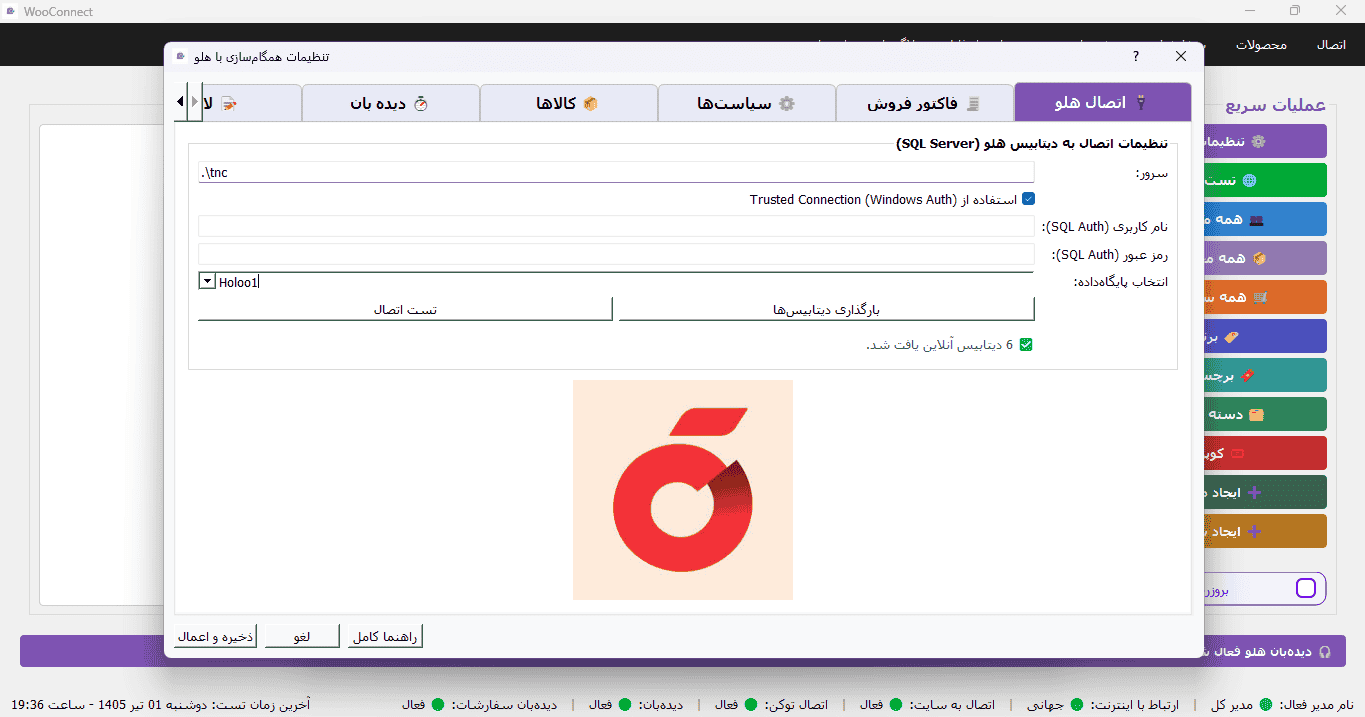Image resolution: width=1365 pixels, height=717 pixels.
Task: Click the red coupon quick action button
Action: click(1265, 453)
